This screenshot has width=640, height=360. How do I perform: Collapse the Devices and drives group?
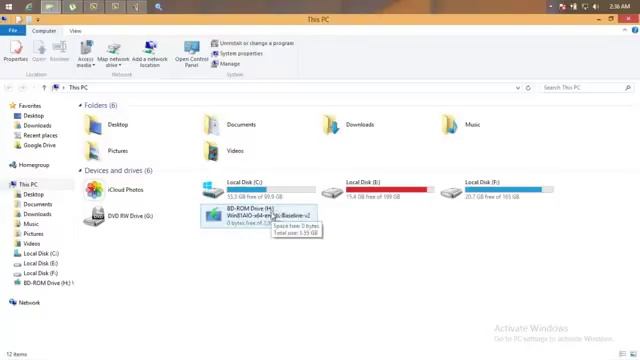(80, 171)
